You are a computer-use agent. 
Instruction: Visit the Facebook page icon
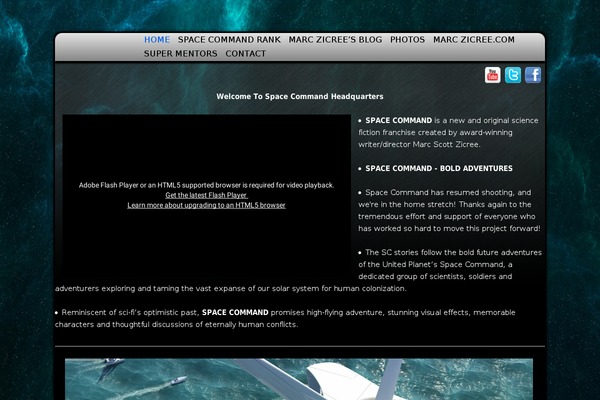[533, 75]
